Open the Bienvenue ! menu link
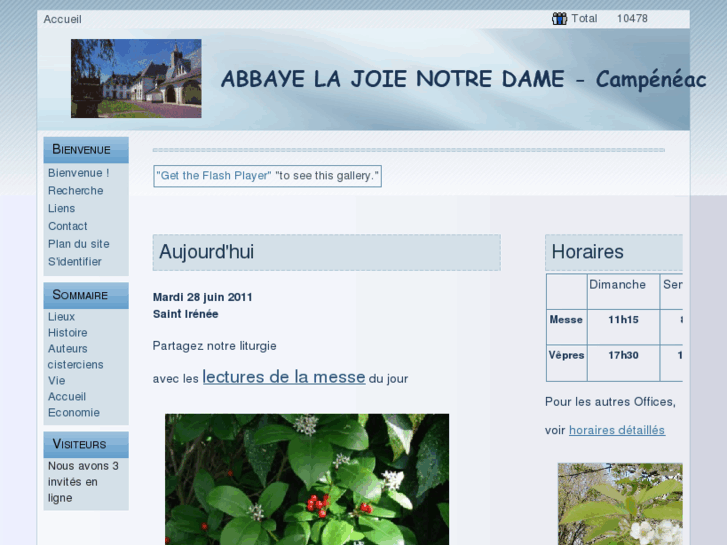Image resolution: width=727 pixels, height=545 pixels. click(x=78, y=173)
